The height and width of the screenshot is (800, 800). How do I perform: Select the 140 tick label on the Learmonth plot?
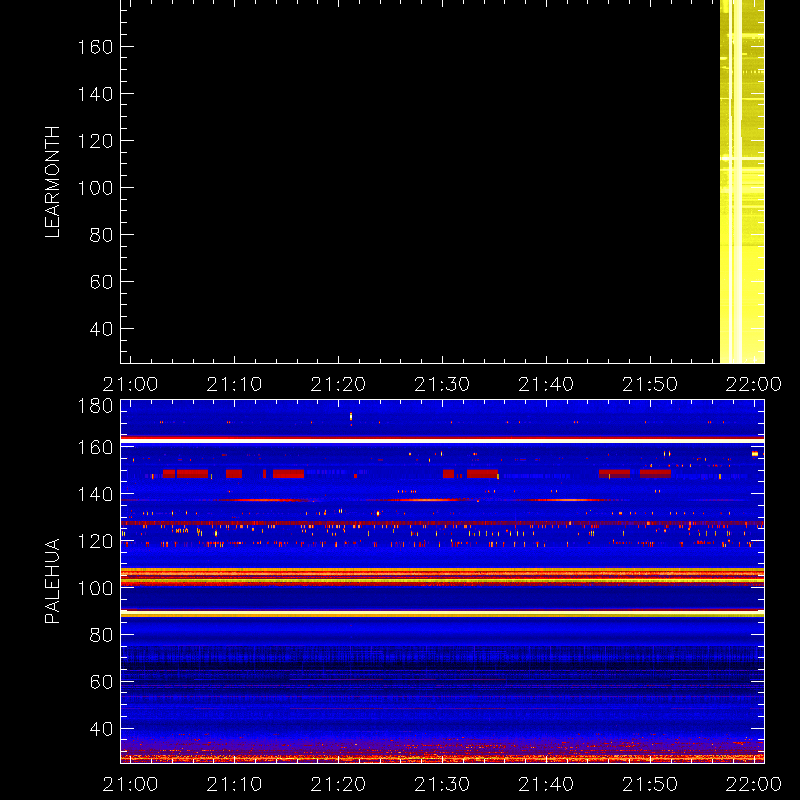click(95, 94)
